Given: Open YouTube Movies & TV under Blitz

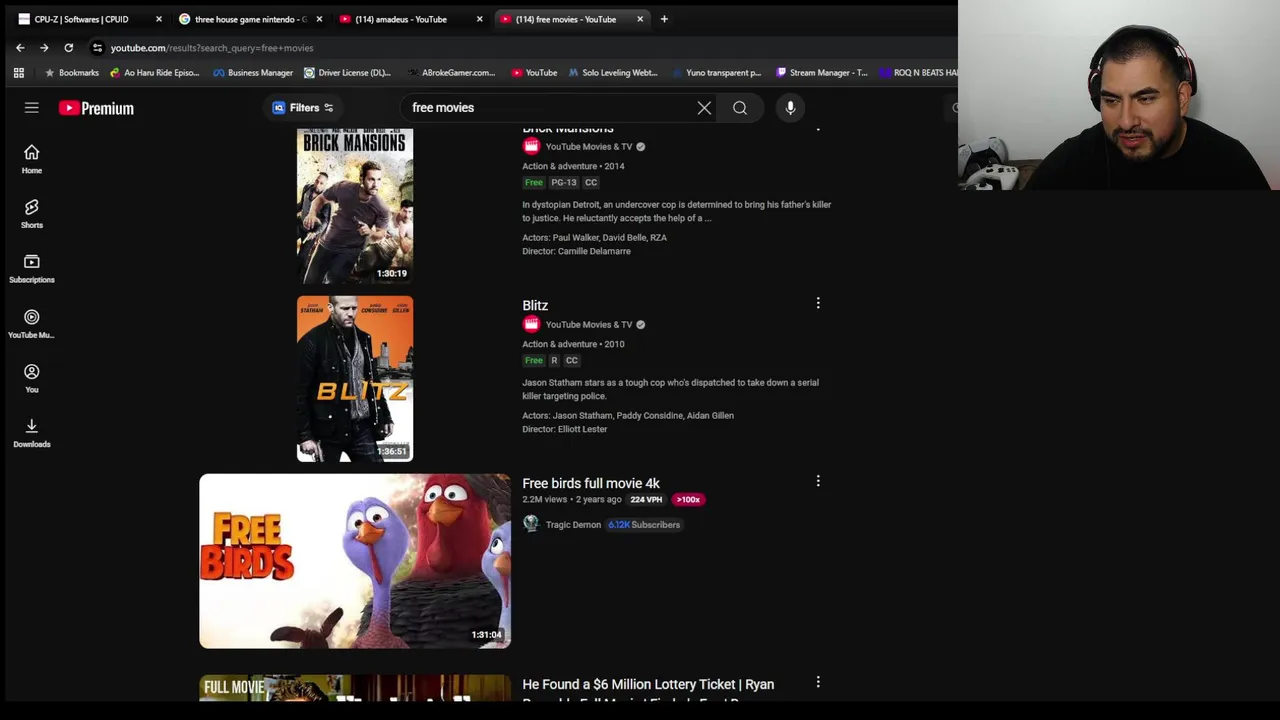Looking at the screenshot, I should click(x=589, y=324).
